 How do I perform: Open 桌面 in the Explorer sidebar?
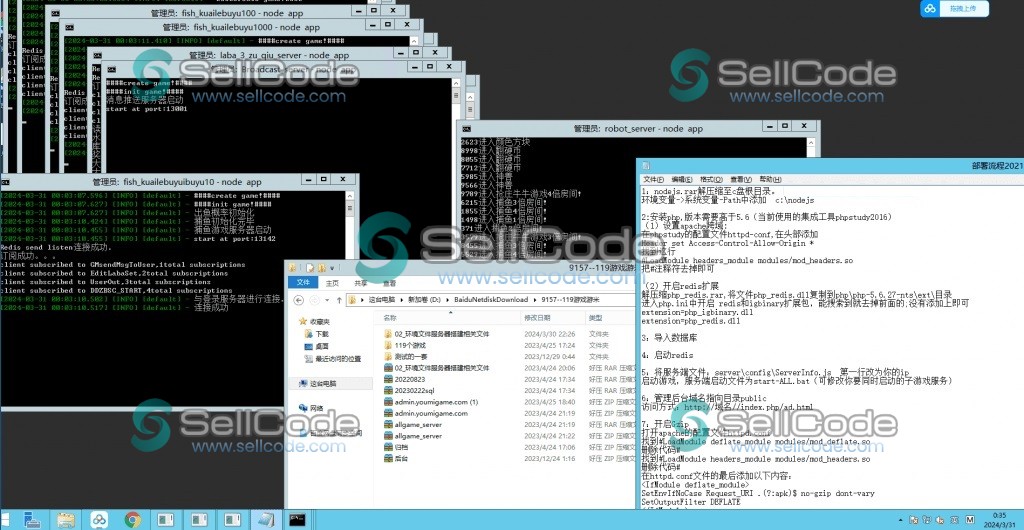(321, 346)
